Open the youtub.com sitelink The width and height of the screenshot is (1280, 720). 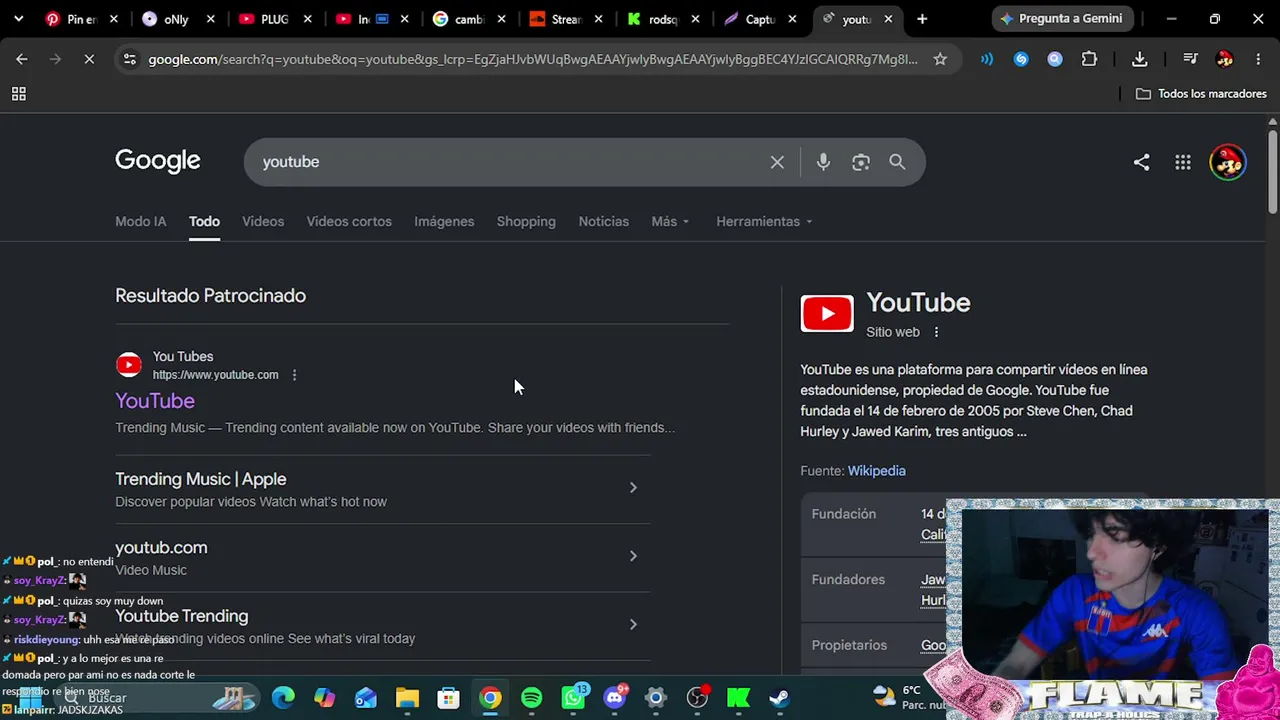(161, 547)
